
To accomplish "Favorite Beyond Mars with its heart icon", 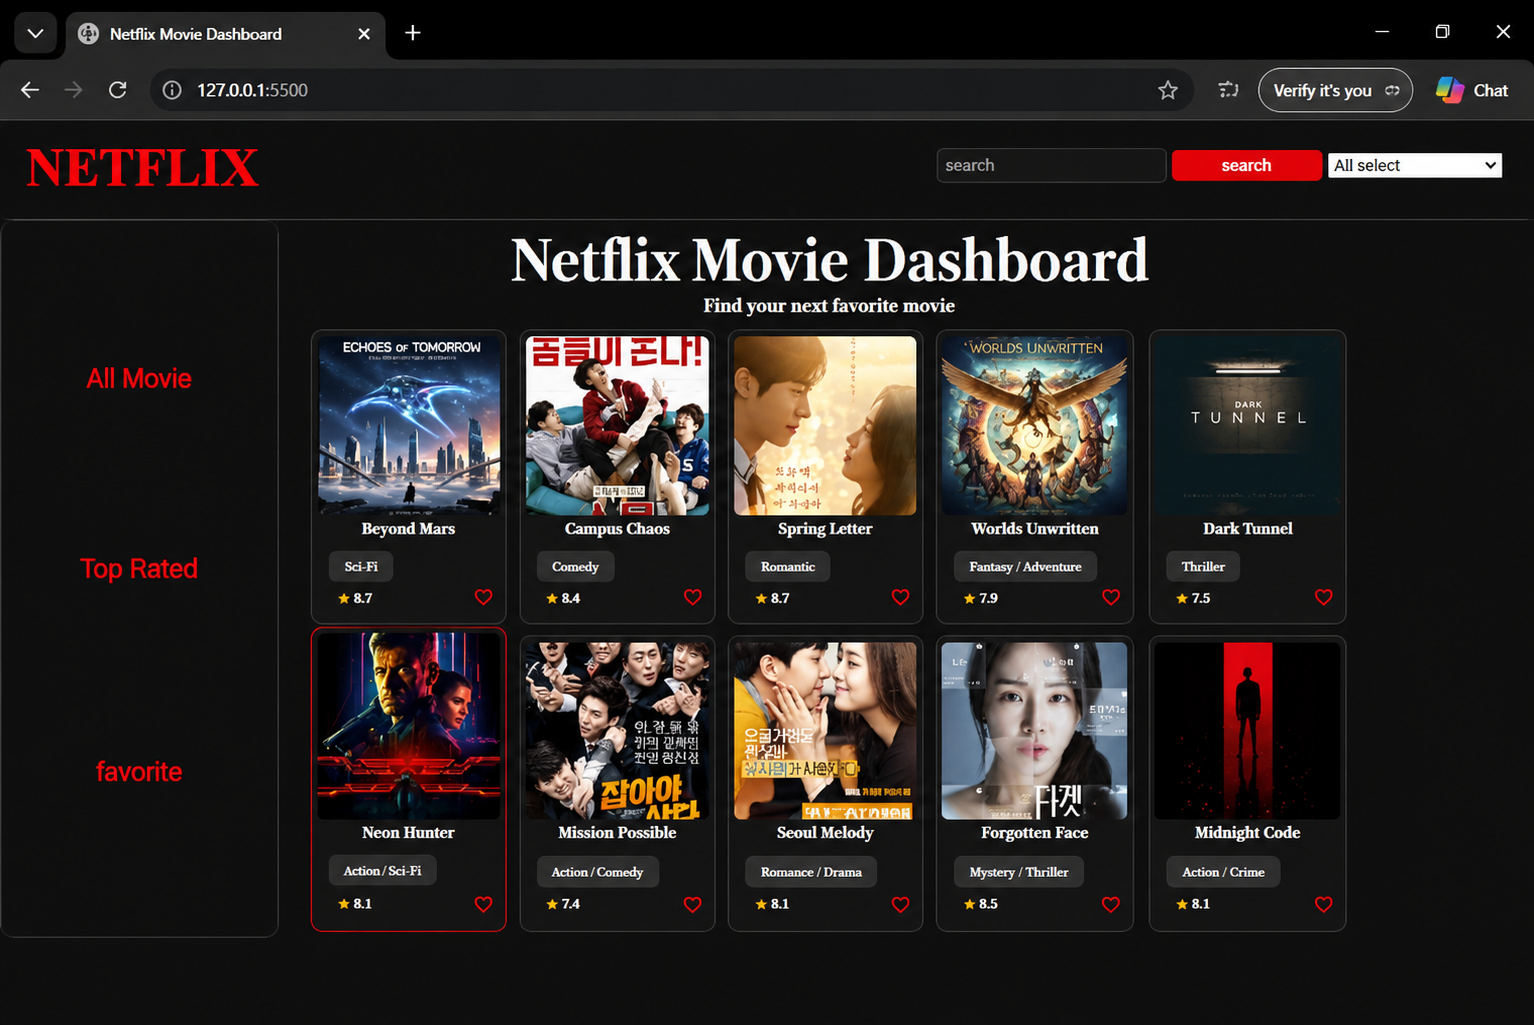I will point(483,597).
